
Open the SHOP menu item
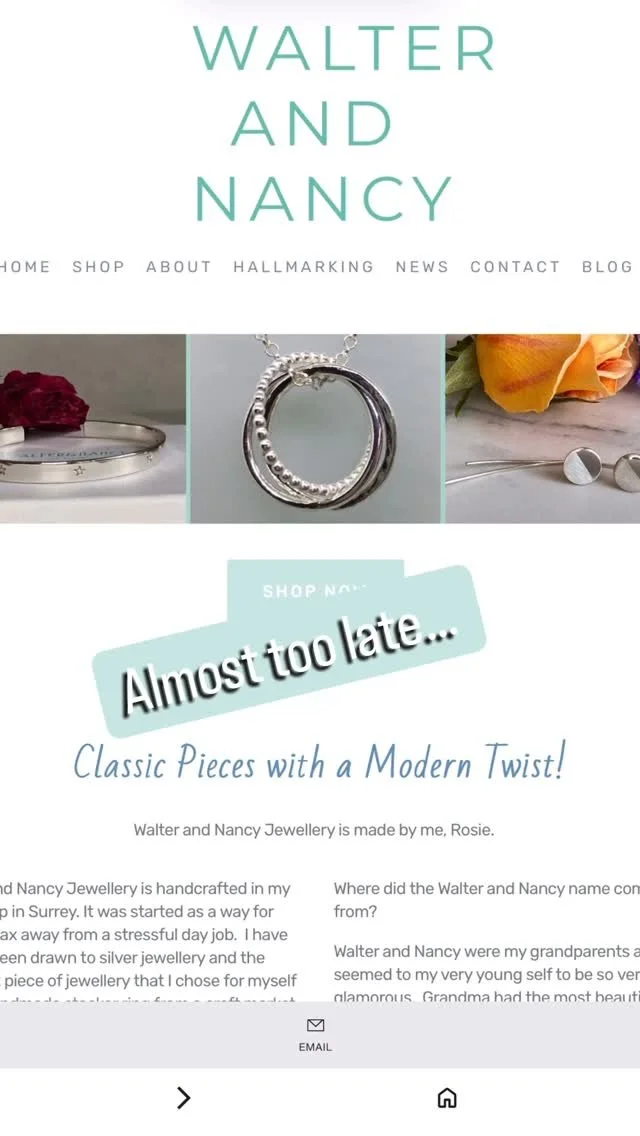(99, 267)
